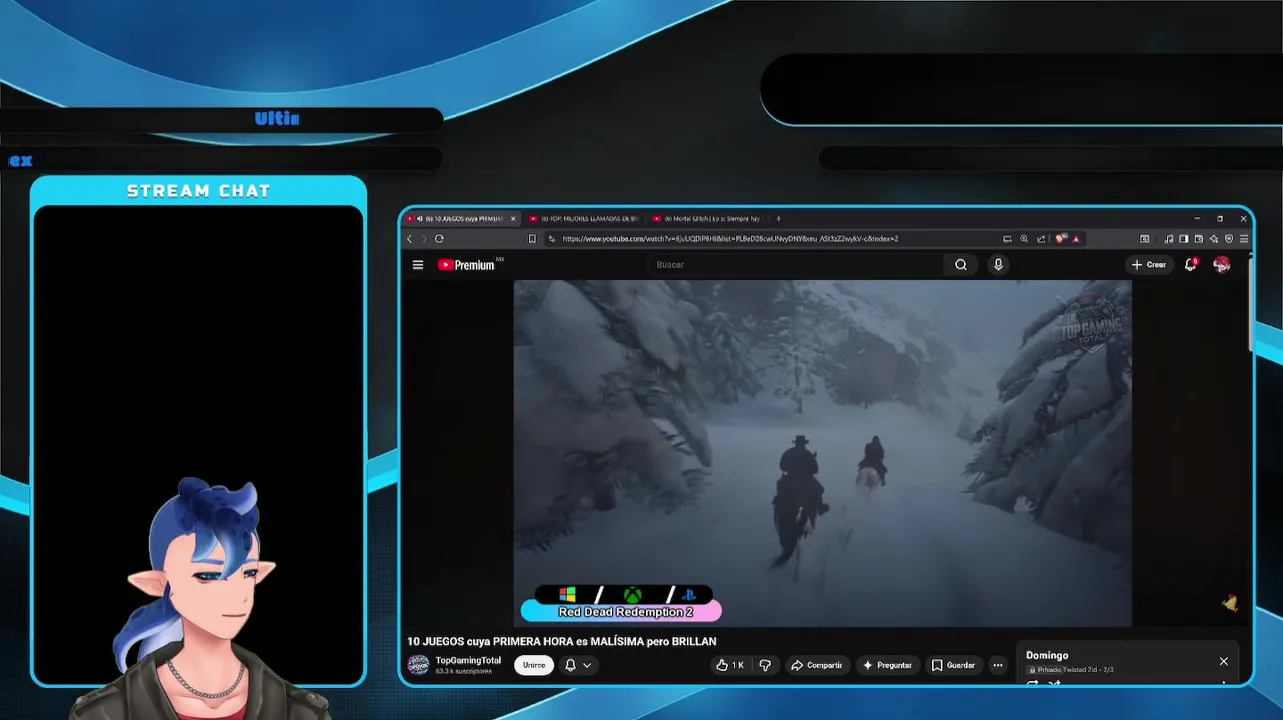Viewport: 1283px width, 720px height.
Task: Open the zoom magnifier in the address bar
Action: click(1024, 239)
